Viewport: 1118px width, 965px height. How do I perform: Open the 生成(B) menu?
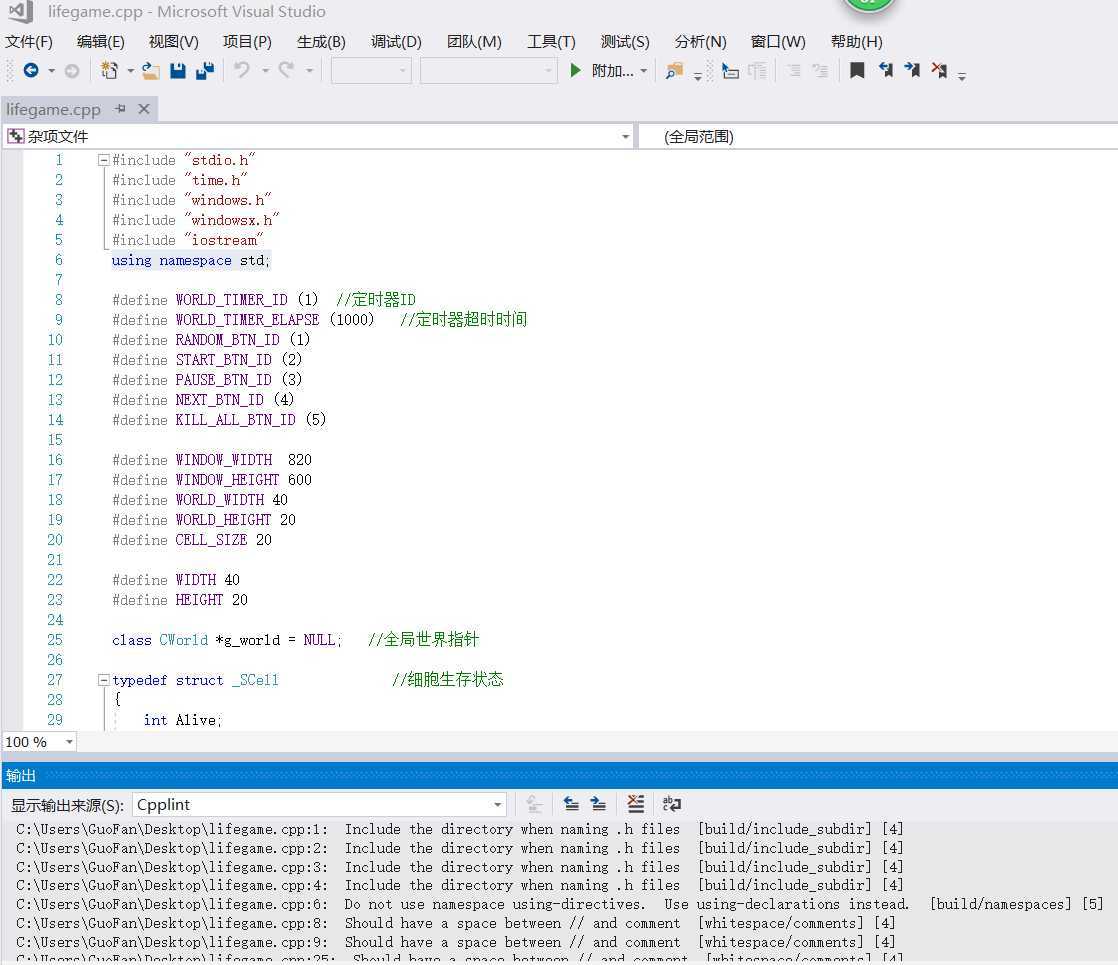pos(321,41)
